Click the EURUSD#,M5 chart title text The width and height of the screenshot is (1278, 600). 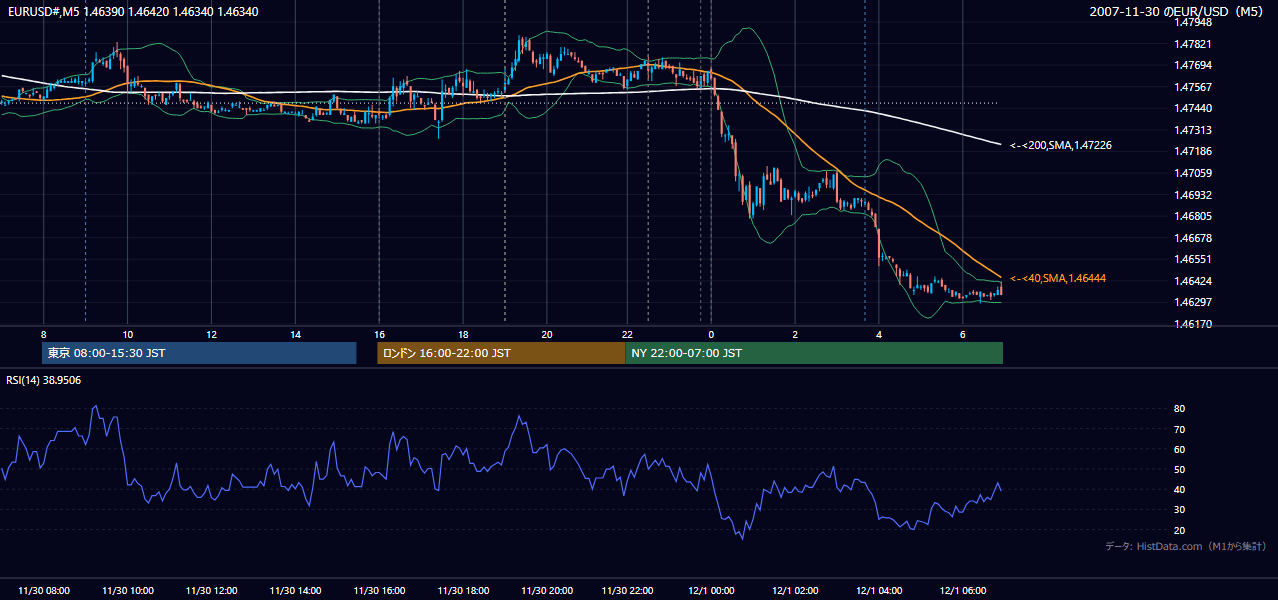tap(132, 11)
